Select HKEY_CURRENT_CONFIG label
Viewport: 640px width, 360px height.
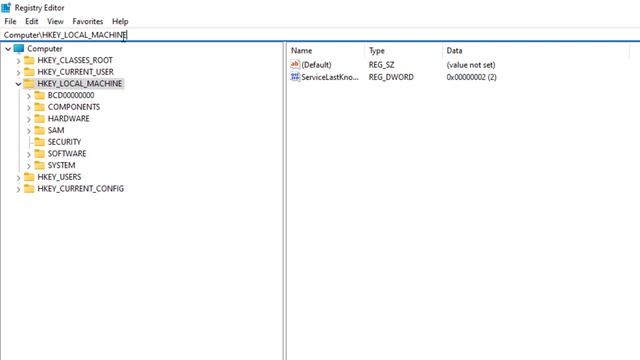pyautogui.click(x=80, y=189)
